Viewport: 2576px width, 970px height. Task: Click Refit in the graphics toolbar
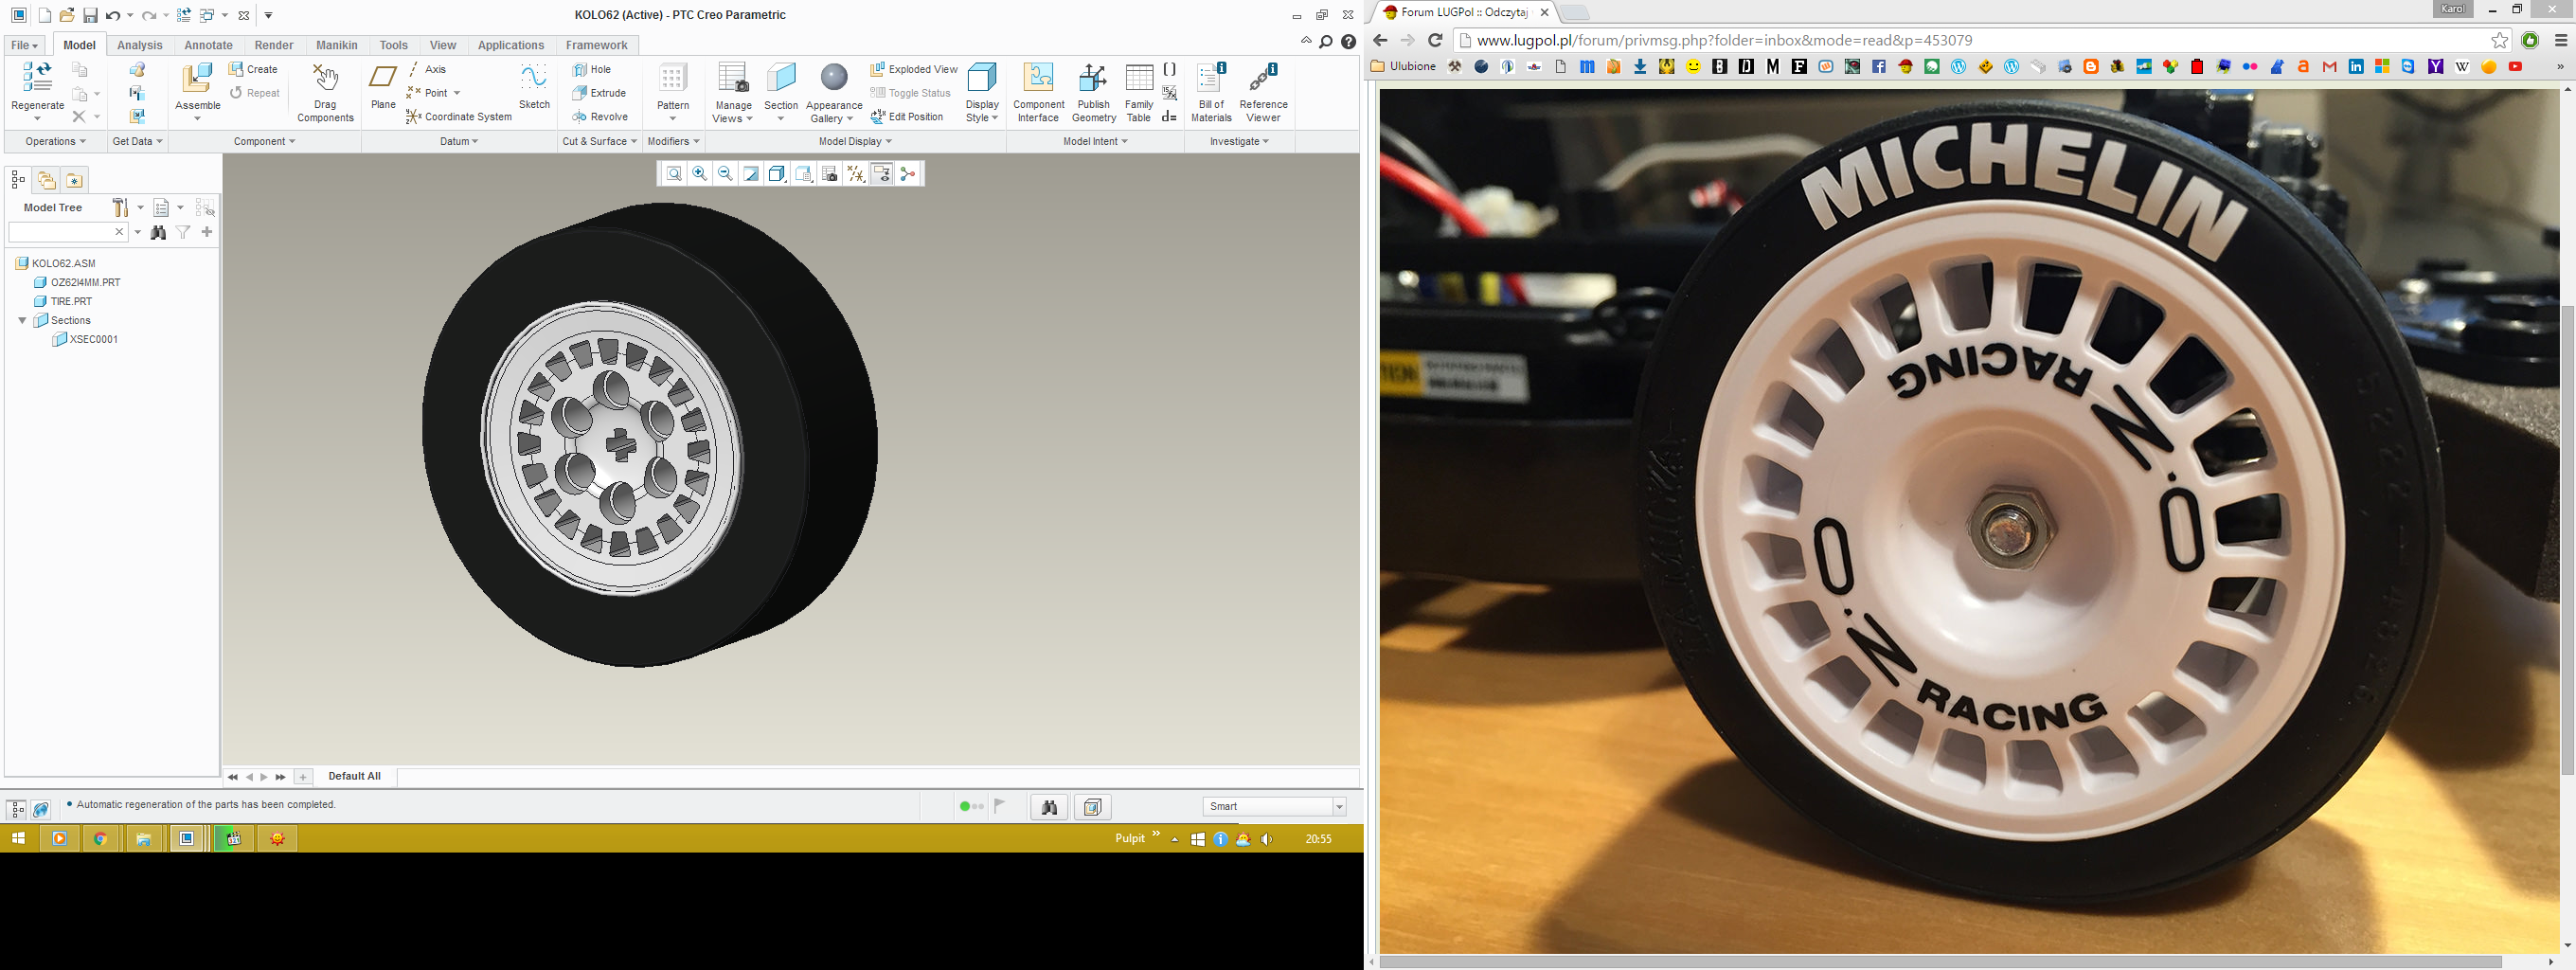[x=674, y=174]
